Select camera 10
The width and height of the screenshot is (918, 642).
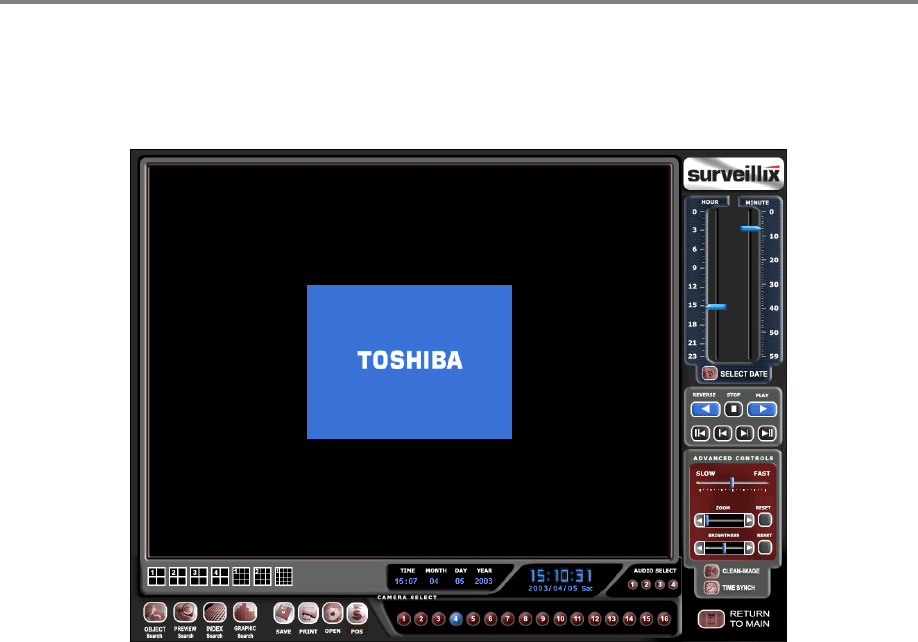click(x=560, y=619)
